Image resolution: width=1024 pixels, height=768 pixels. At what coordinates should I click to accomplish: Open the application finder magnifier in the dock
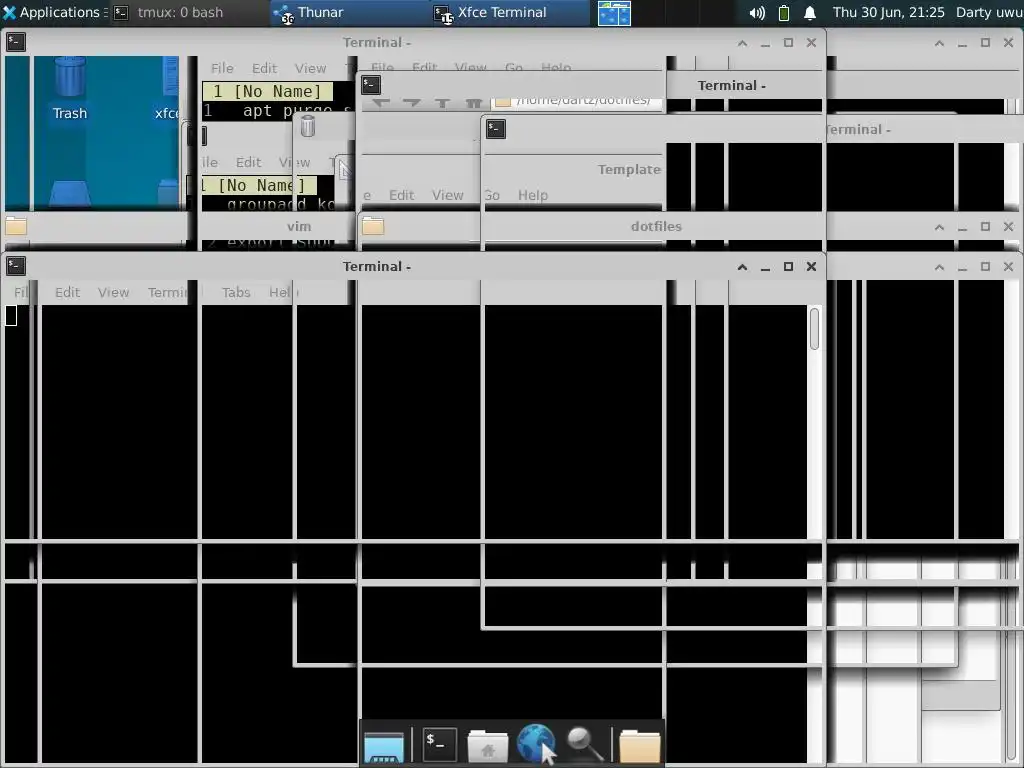(584, 744)
